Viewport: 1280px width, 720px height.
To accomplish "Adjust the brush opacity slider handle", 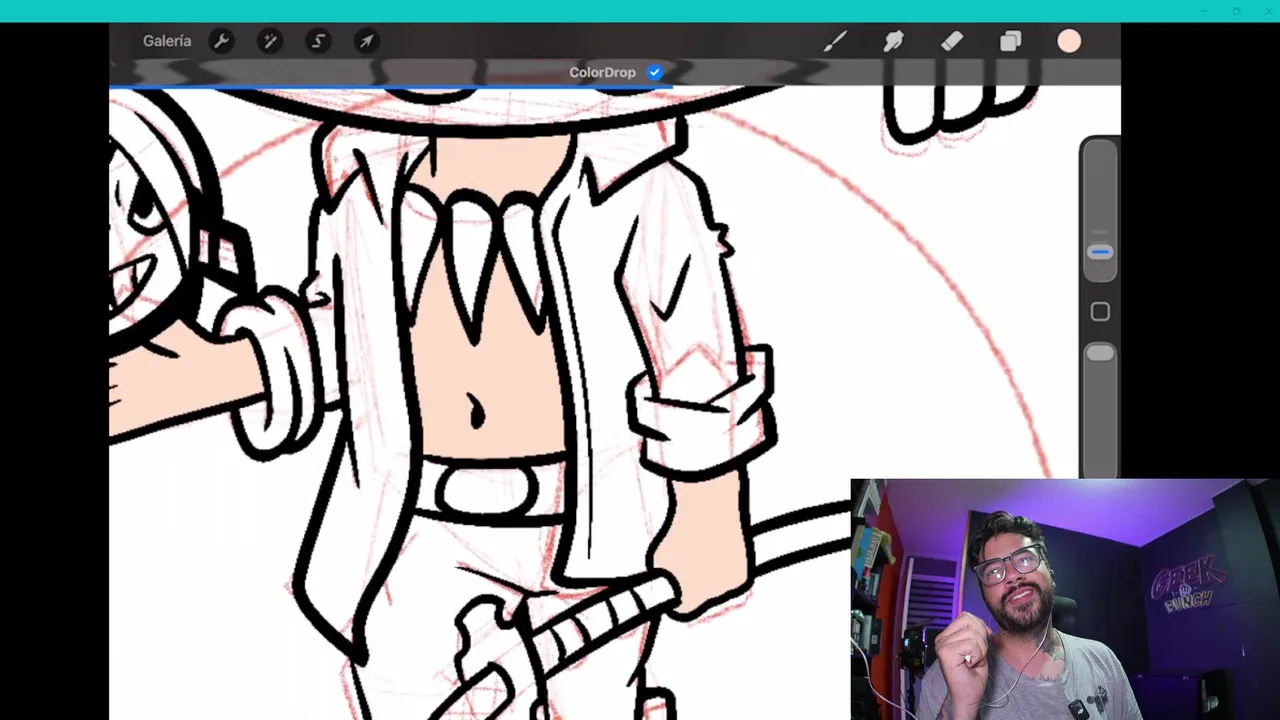I will click(1100, 353).
